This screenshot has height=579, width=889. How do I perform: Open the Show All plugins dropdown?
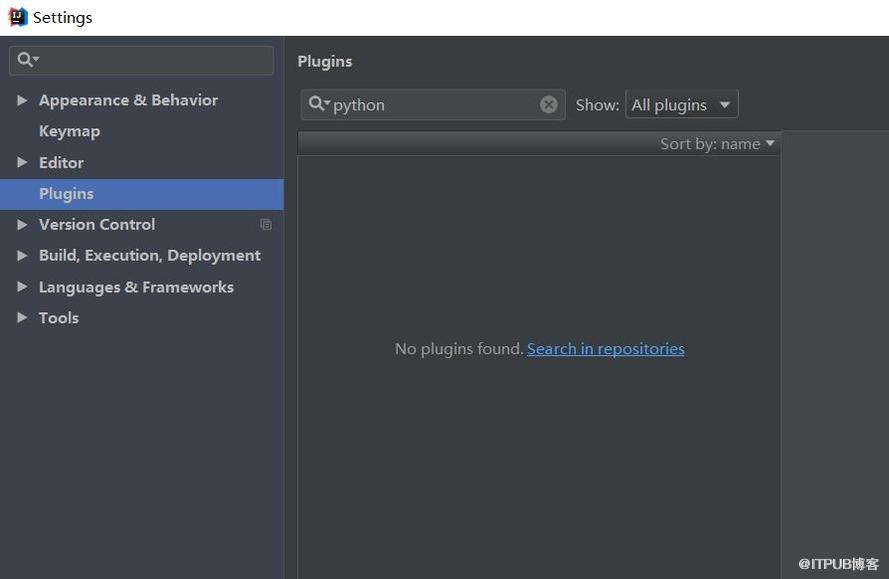pyautogui.click(x=681, y=104)
